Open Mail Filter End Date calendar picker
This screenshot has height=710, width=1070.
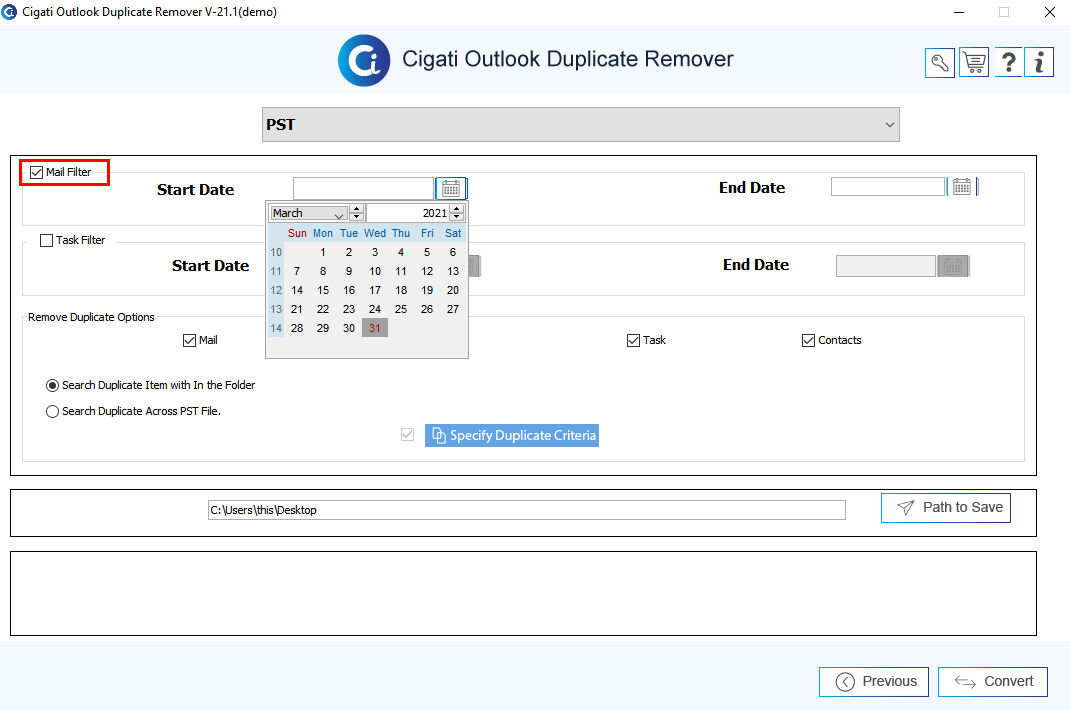click(961, 186)
